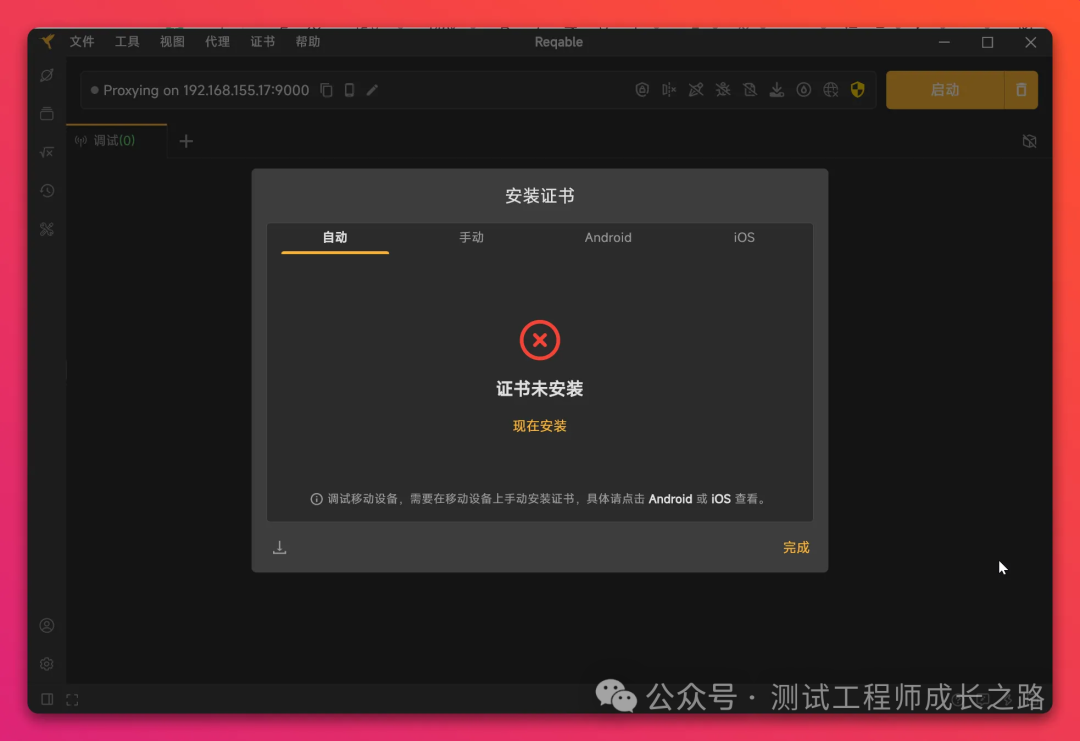Image resolution: width=1080 pixels, height=741 pixels.
Task: Click the 安装证书 dialog title
Action: coord(540,196)
